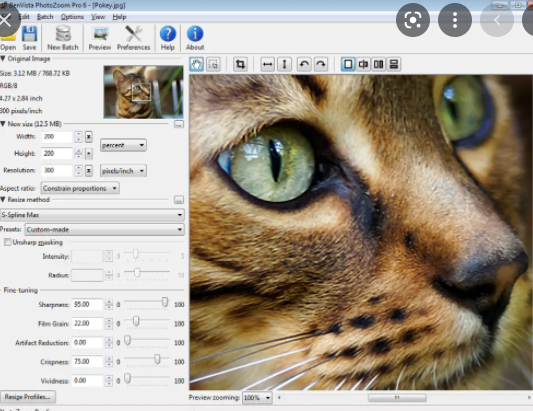Switch to stacked horizontal split view
533x411 pixels.
(394, 64)
